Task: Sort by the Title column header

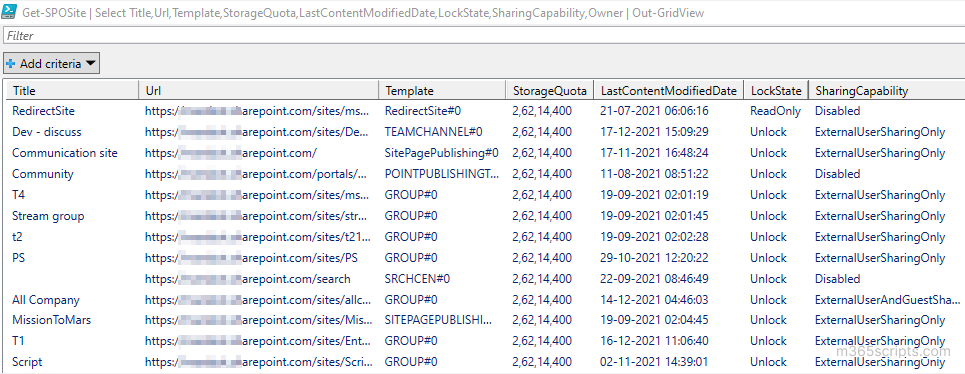Action: [71, 90]
